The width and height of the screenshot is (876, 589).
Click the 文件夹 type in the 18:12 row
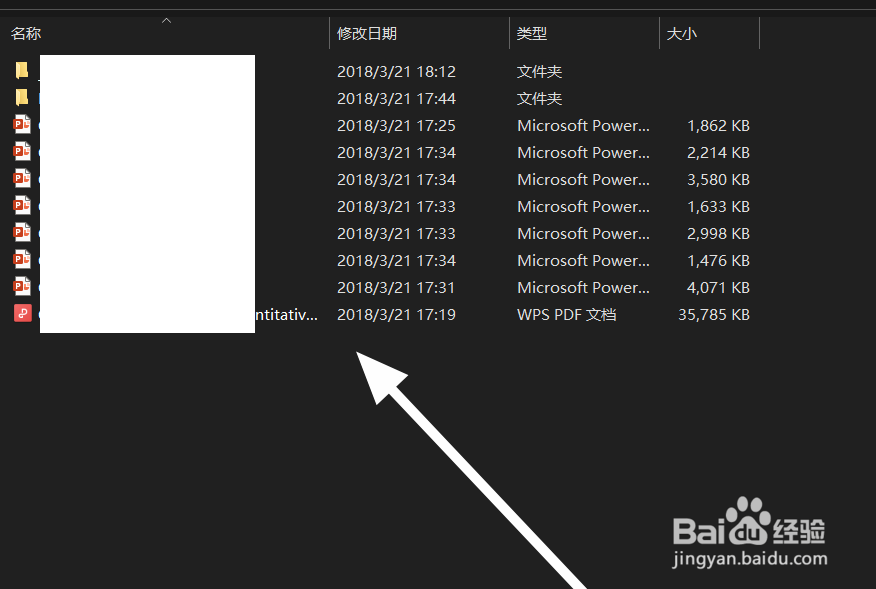pos(539,72)
